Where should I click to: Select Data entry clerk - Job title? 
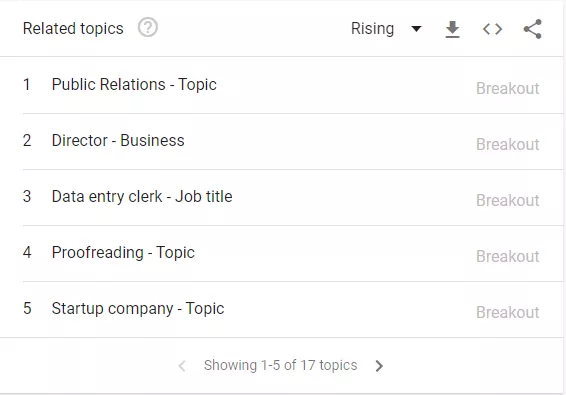142,196
